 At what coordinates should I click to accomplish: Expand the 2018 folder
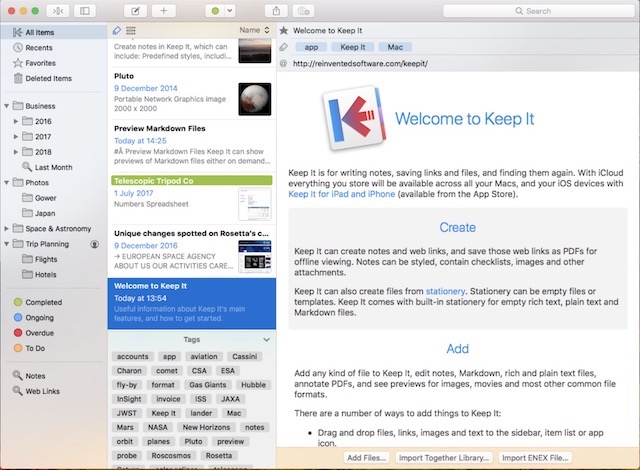(x=16, y=152)
